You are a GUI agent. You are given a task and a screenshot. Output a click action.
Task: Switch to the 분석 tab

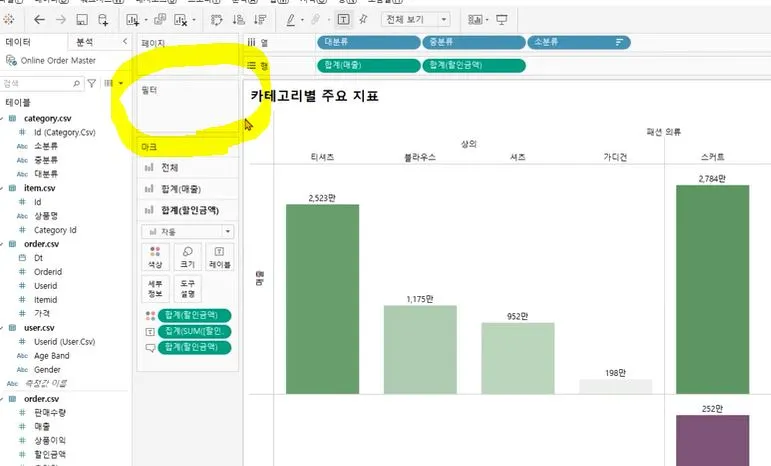[85, 42]
